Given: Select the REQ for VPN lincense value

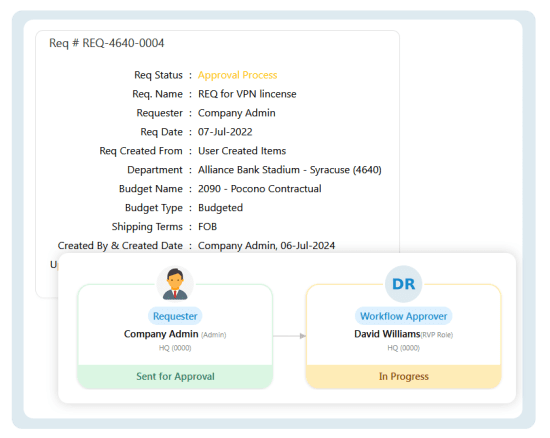Looking at the screenshot, I should pos(247,94).
